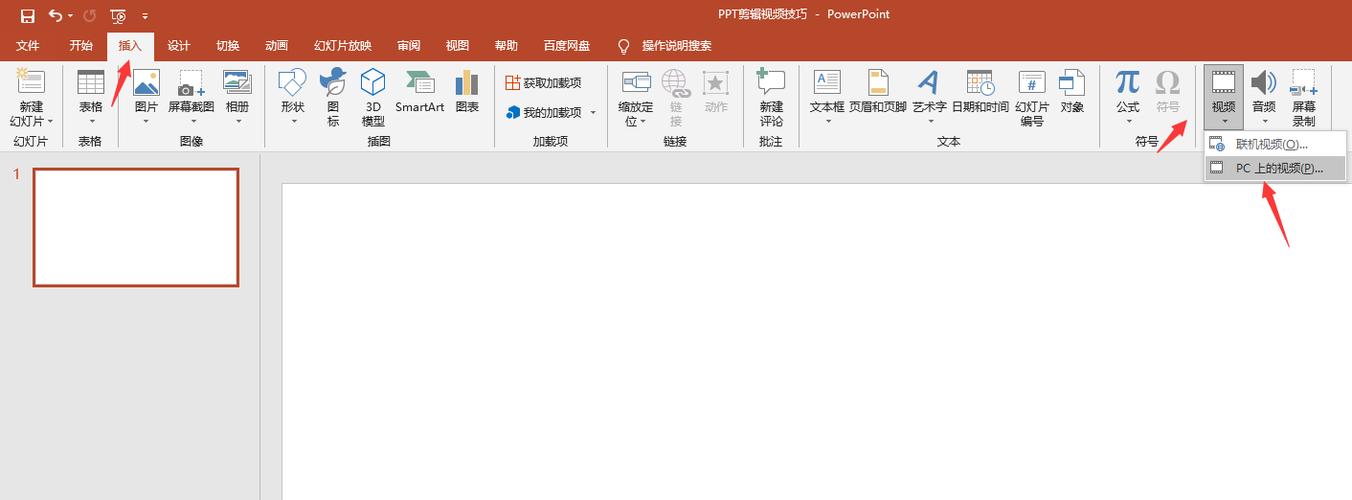The width and height of the screenshot is (1352, 500).
Task: Click the 相册 icon
Action: click(x=237, y=82)
